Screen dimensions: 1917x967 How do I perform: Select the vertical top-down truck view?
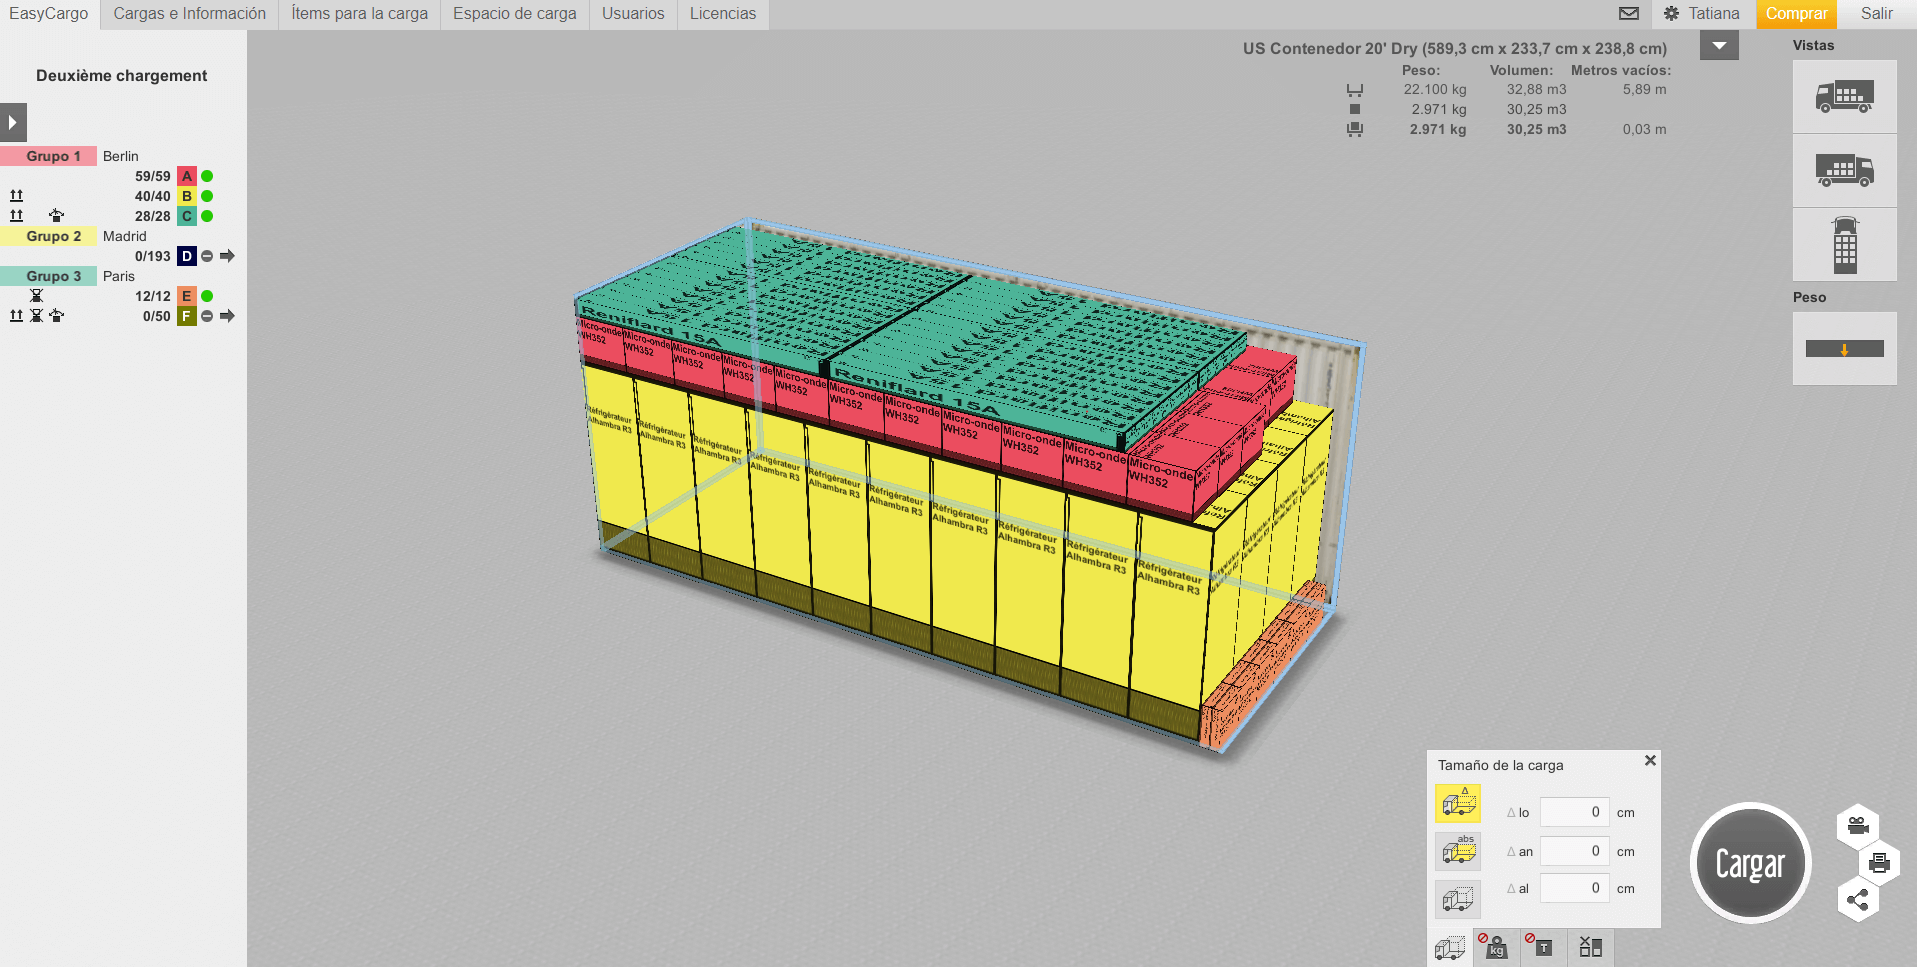[1844, 245]
